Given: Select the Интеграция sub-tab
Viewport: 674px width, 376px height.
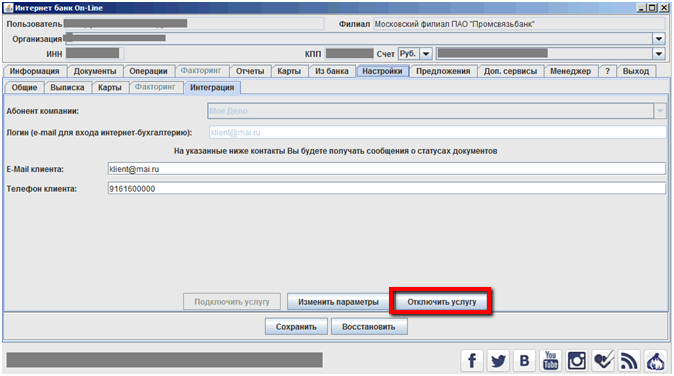Looking at the screenshot, I should pyautogui.click(x=212, y=88).
